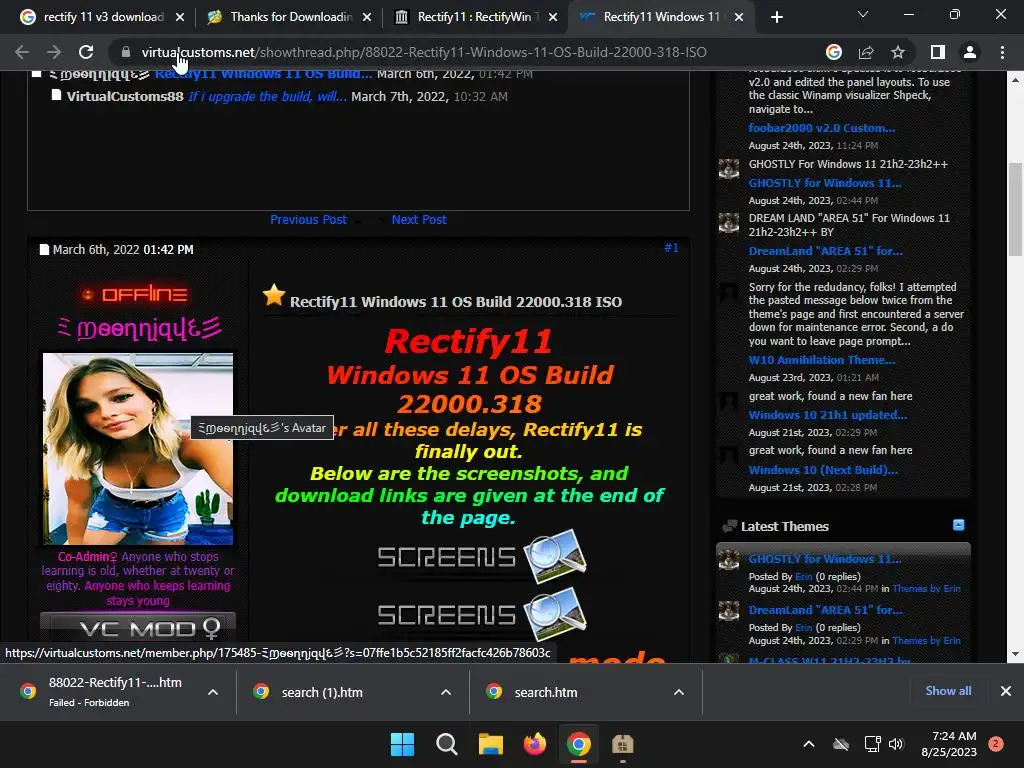Open a new browser tab

point(776,17)
